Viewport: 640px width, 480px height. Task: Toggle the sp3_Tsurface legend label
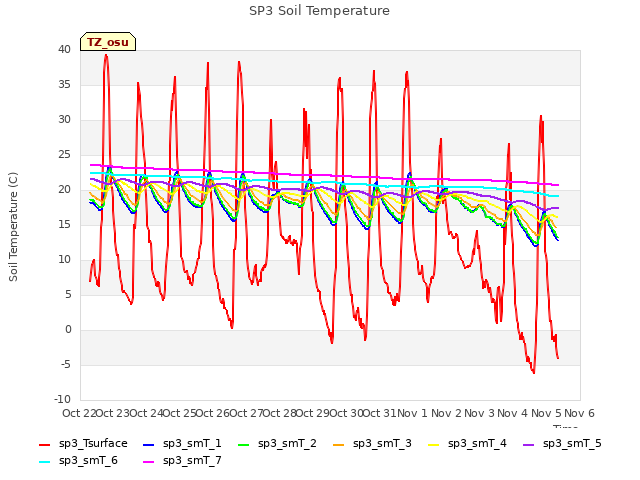click(93, 444)
